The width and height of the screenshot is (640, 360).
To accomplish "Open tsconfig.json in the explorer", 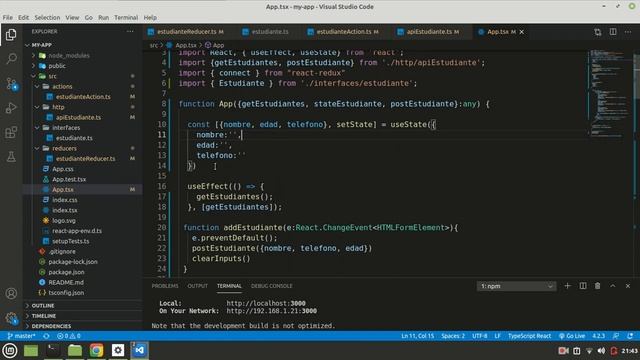I will [82, 293].
